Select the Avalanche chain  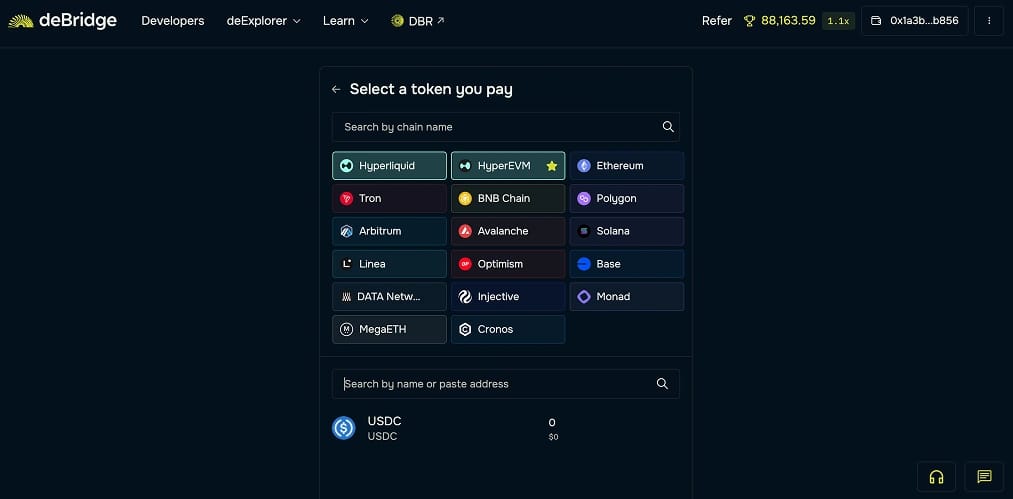pyautogui.click(x=508, y=231)
